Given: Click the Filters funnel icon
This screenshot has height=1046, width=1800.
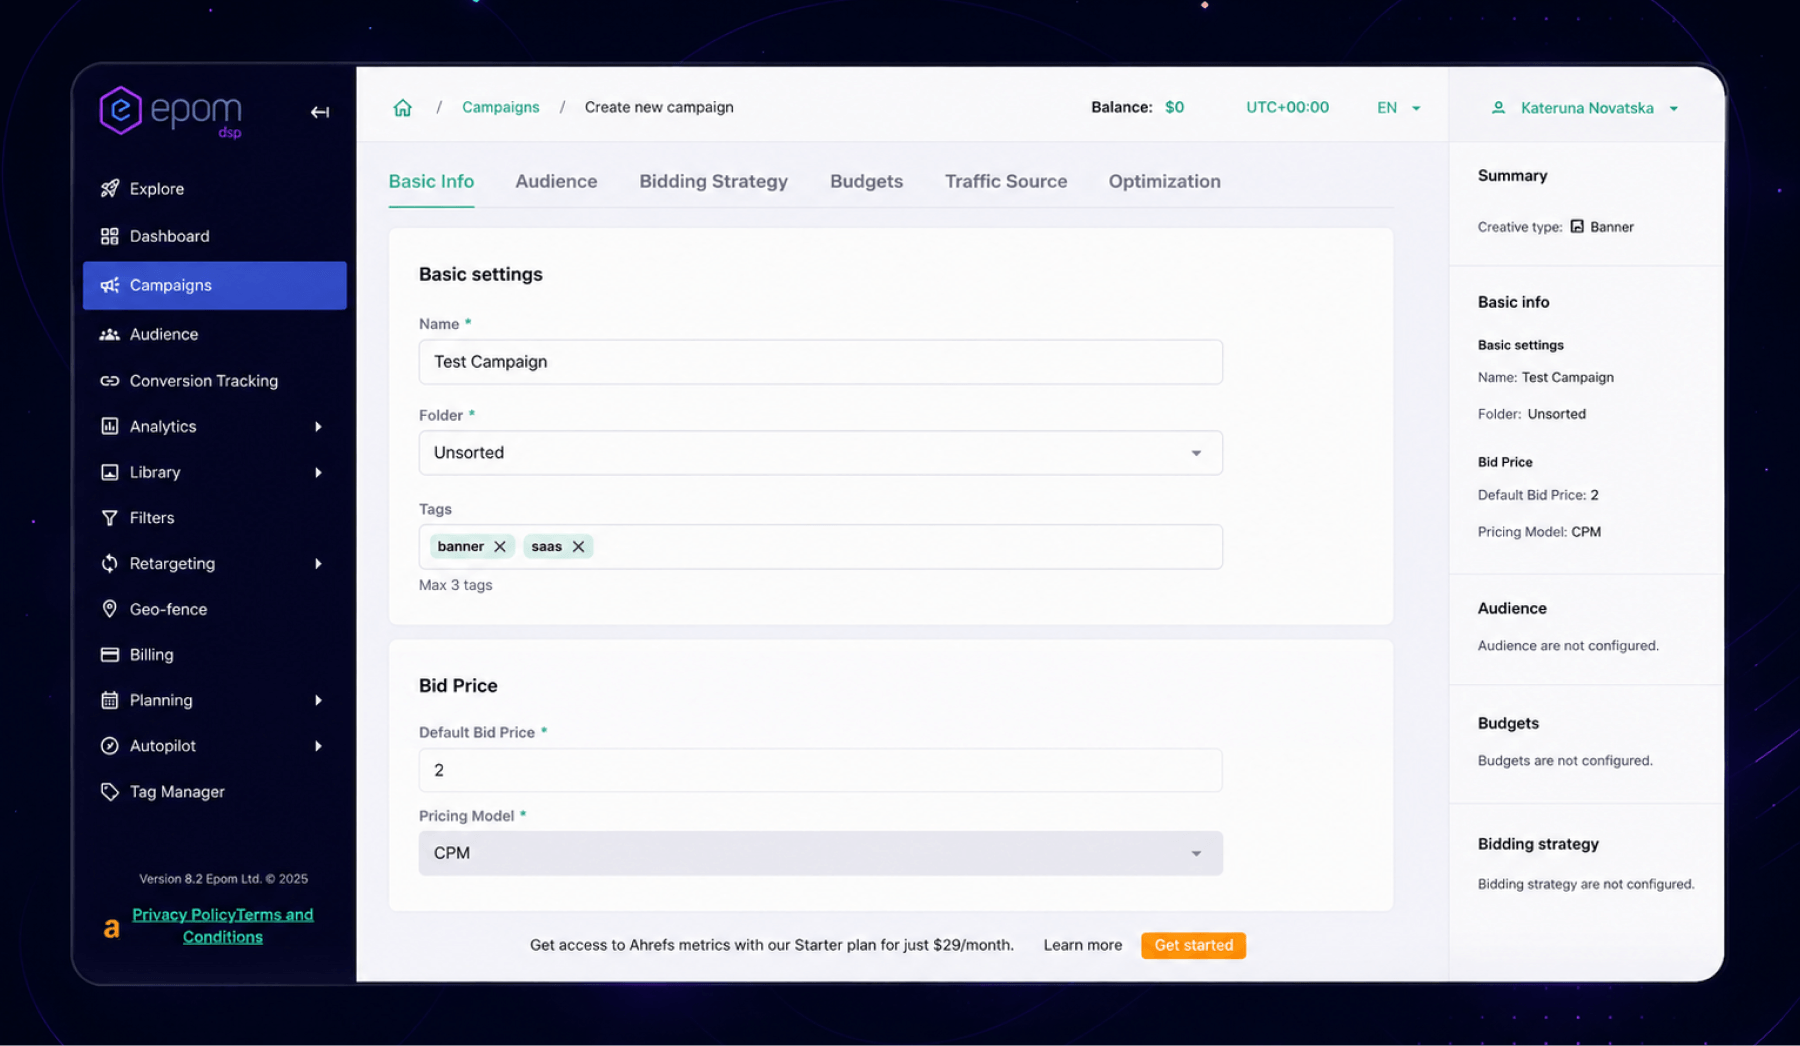Looking at the screenshot, I should pyautogui.click(x=110, y=518).
